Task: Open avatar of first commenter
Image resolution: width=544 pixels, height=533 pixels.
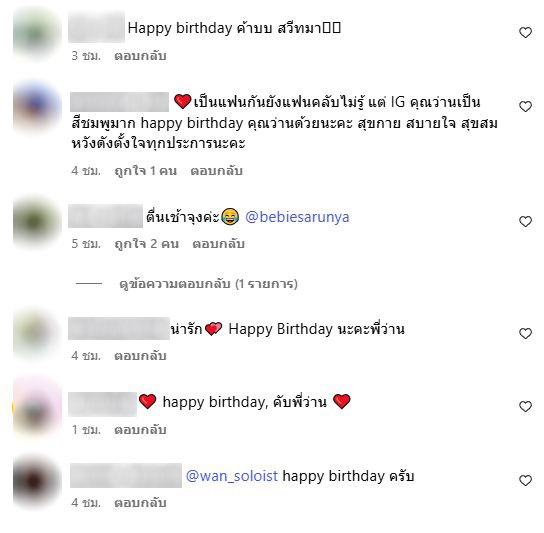Action: pyautogui.click(x=37, y=33)
